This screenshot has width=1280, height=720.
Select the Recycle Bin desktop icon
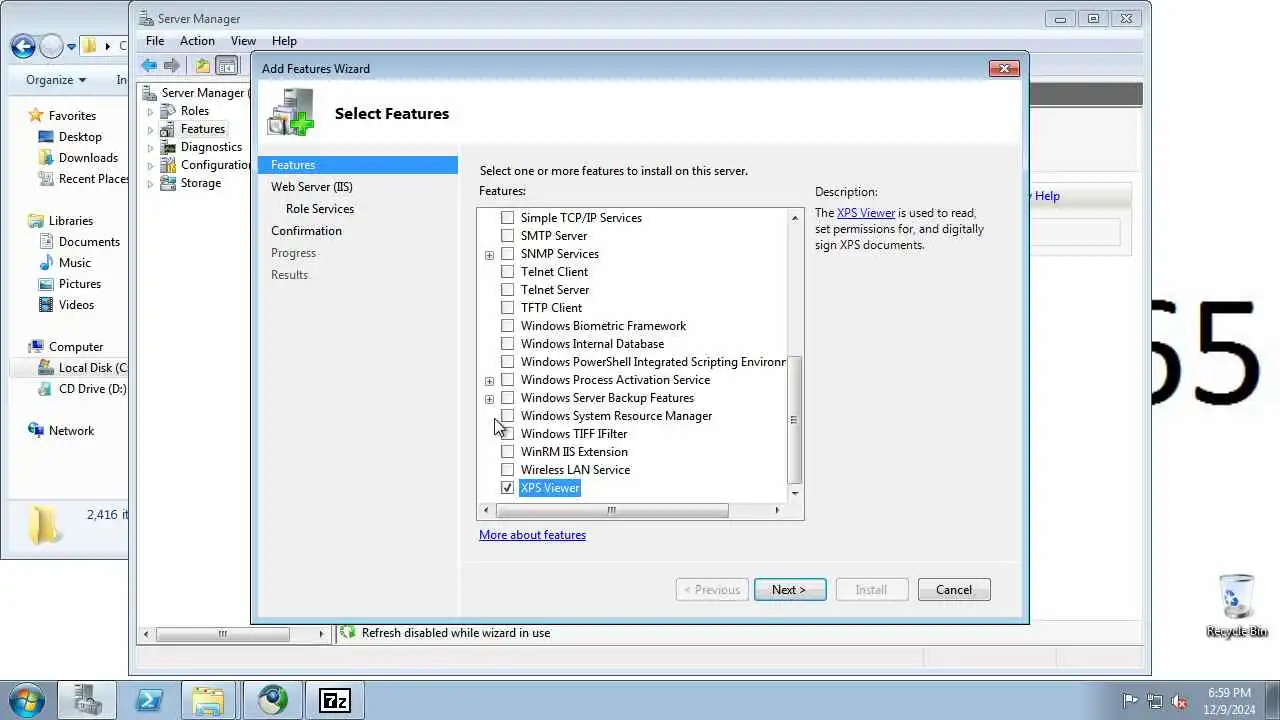(1237, 605)
